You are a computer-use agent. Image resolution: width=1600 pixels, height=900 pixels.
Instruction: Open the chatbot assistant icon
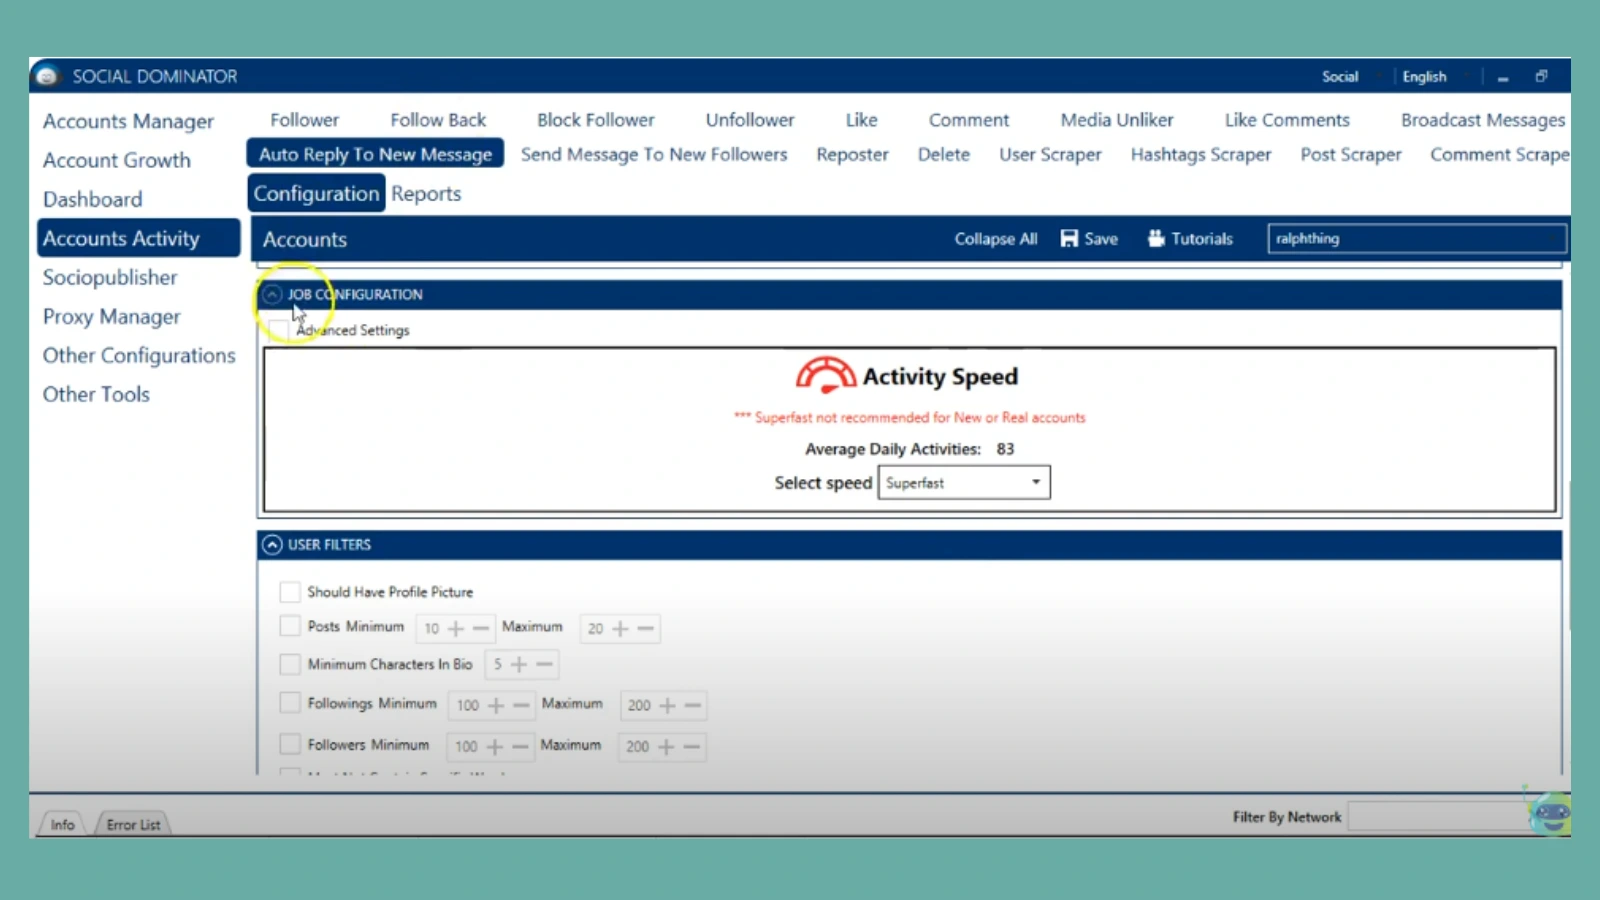1551,814
